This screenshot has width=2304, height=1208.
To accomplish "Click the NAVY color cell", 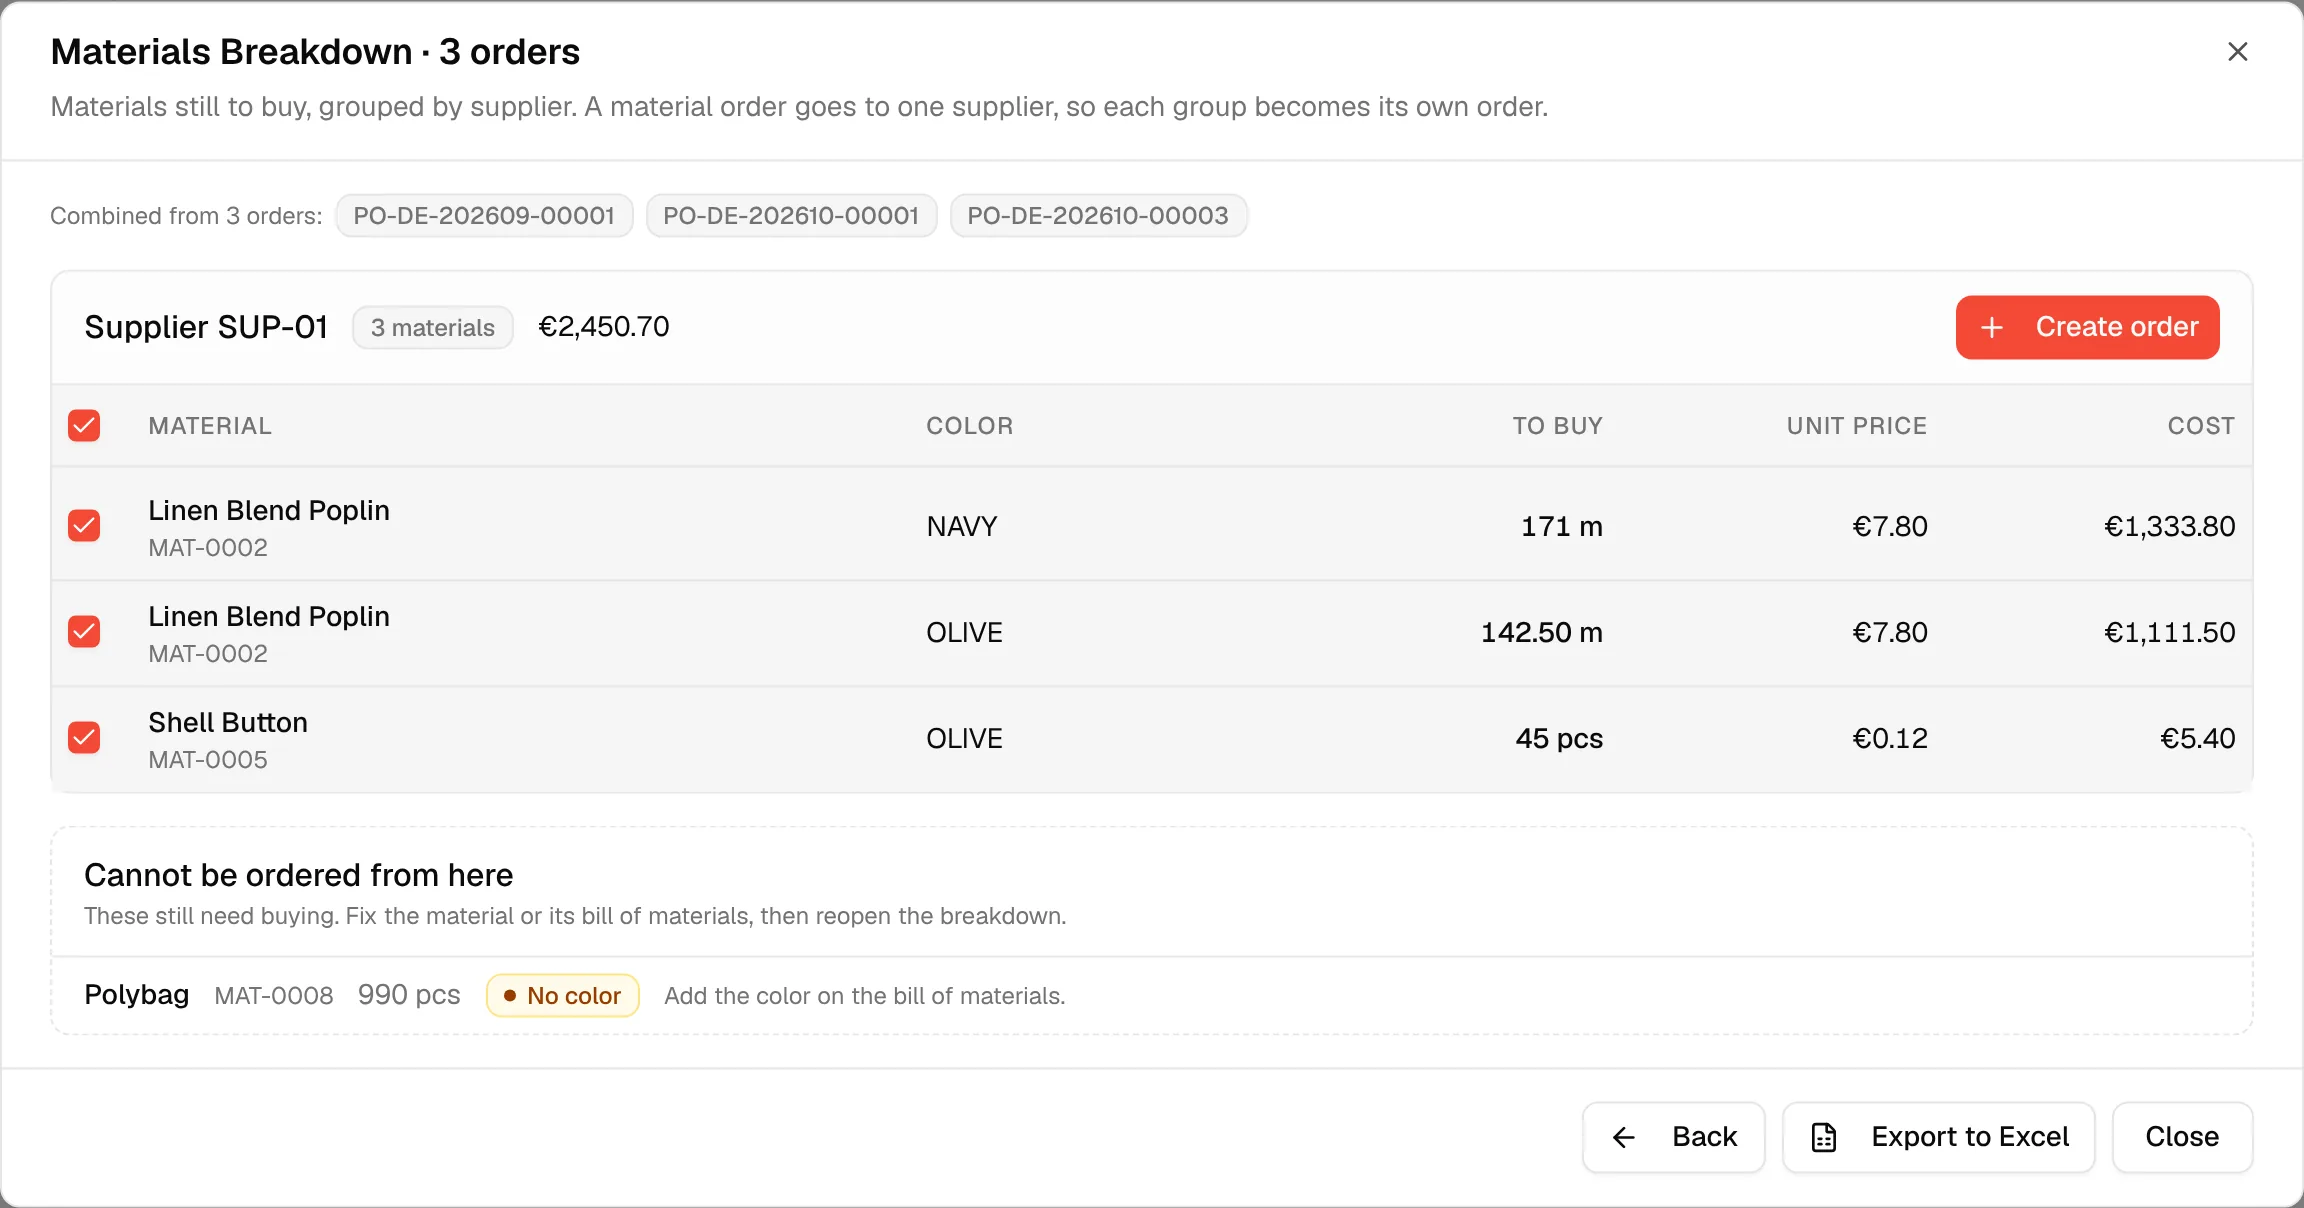I will click(x=962, y=527).
